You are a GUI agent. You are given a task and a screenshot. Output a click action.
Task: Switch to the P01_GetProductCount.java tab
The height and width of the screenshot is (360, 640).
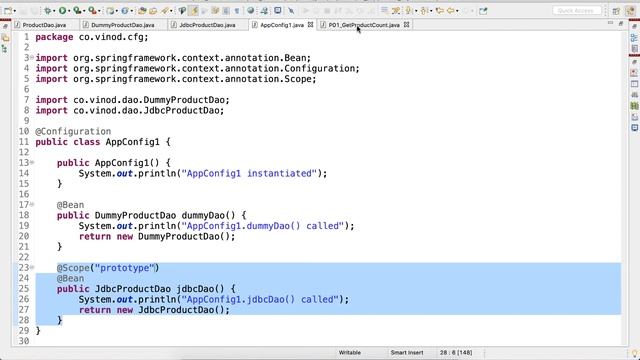[x=364, y=25]
